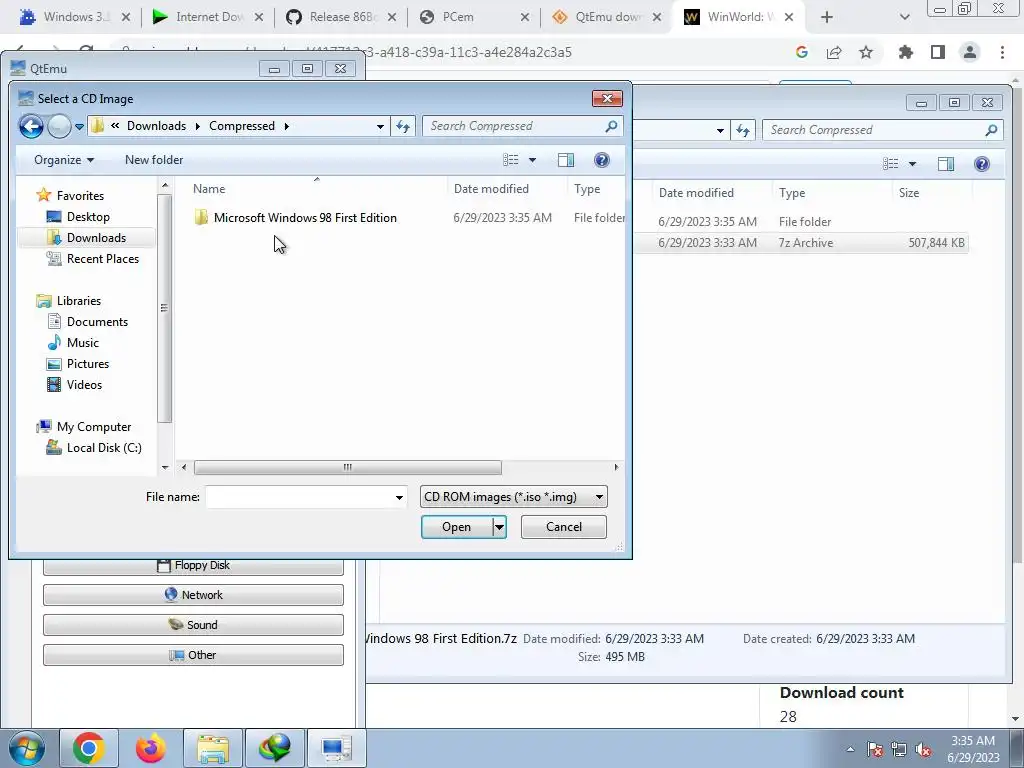
Task: Sort by Size column in Explorer window
Action: point(908,193)
